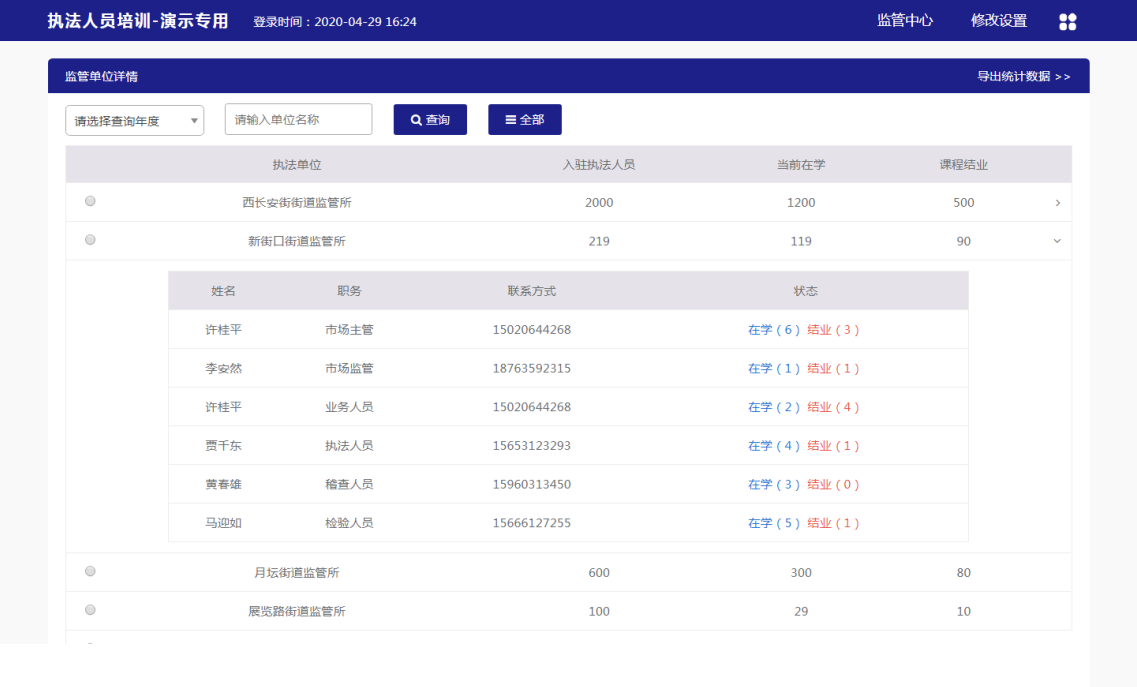Focus the 请输入单位名称 input field
Screen dimensions: 1137x687
click(298, 119)
